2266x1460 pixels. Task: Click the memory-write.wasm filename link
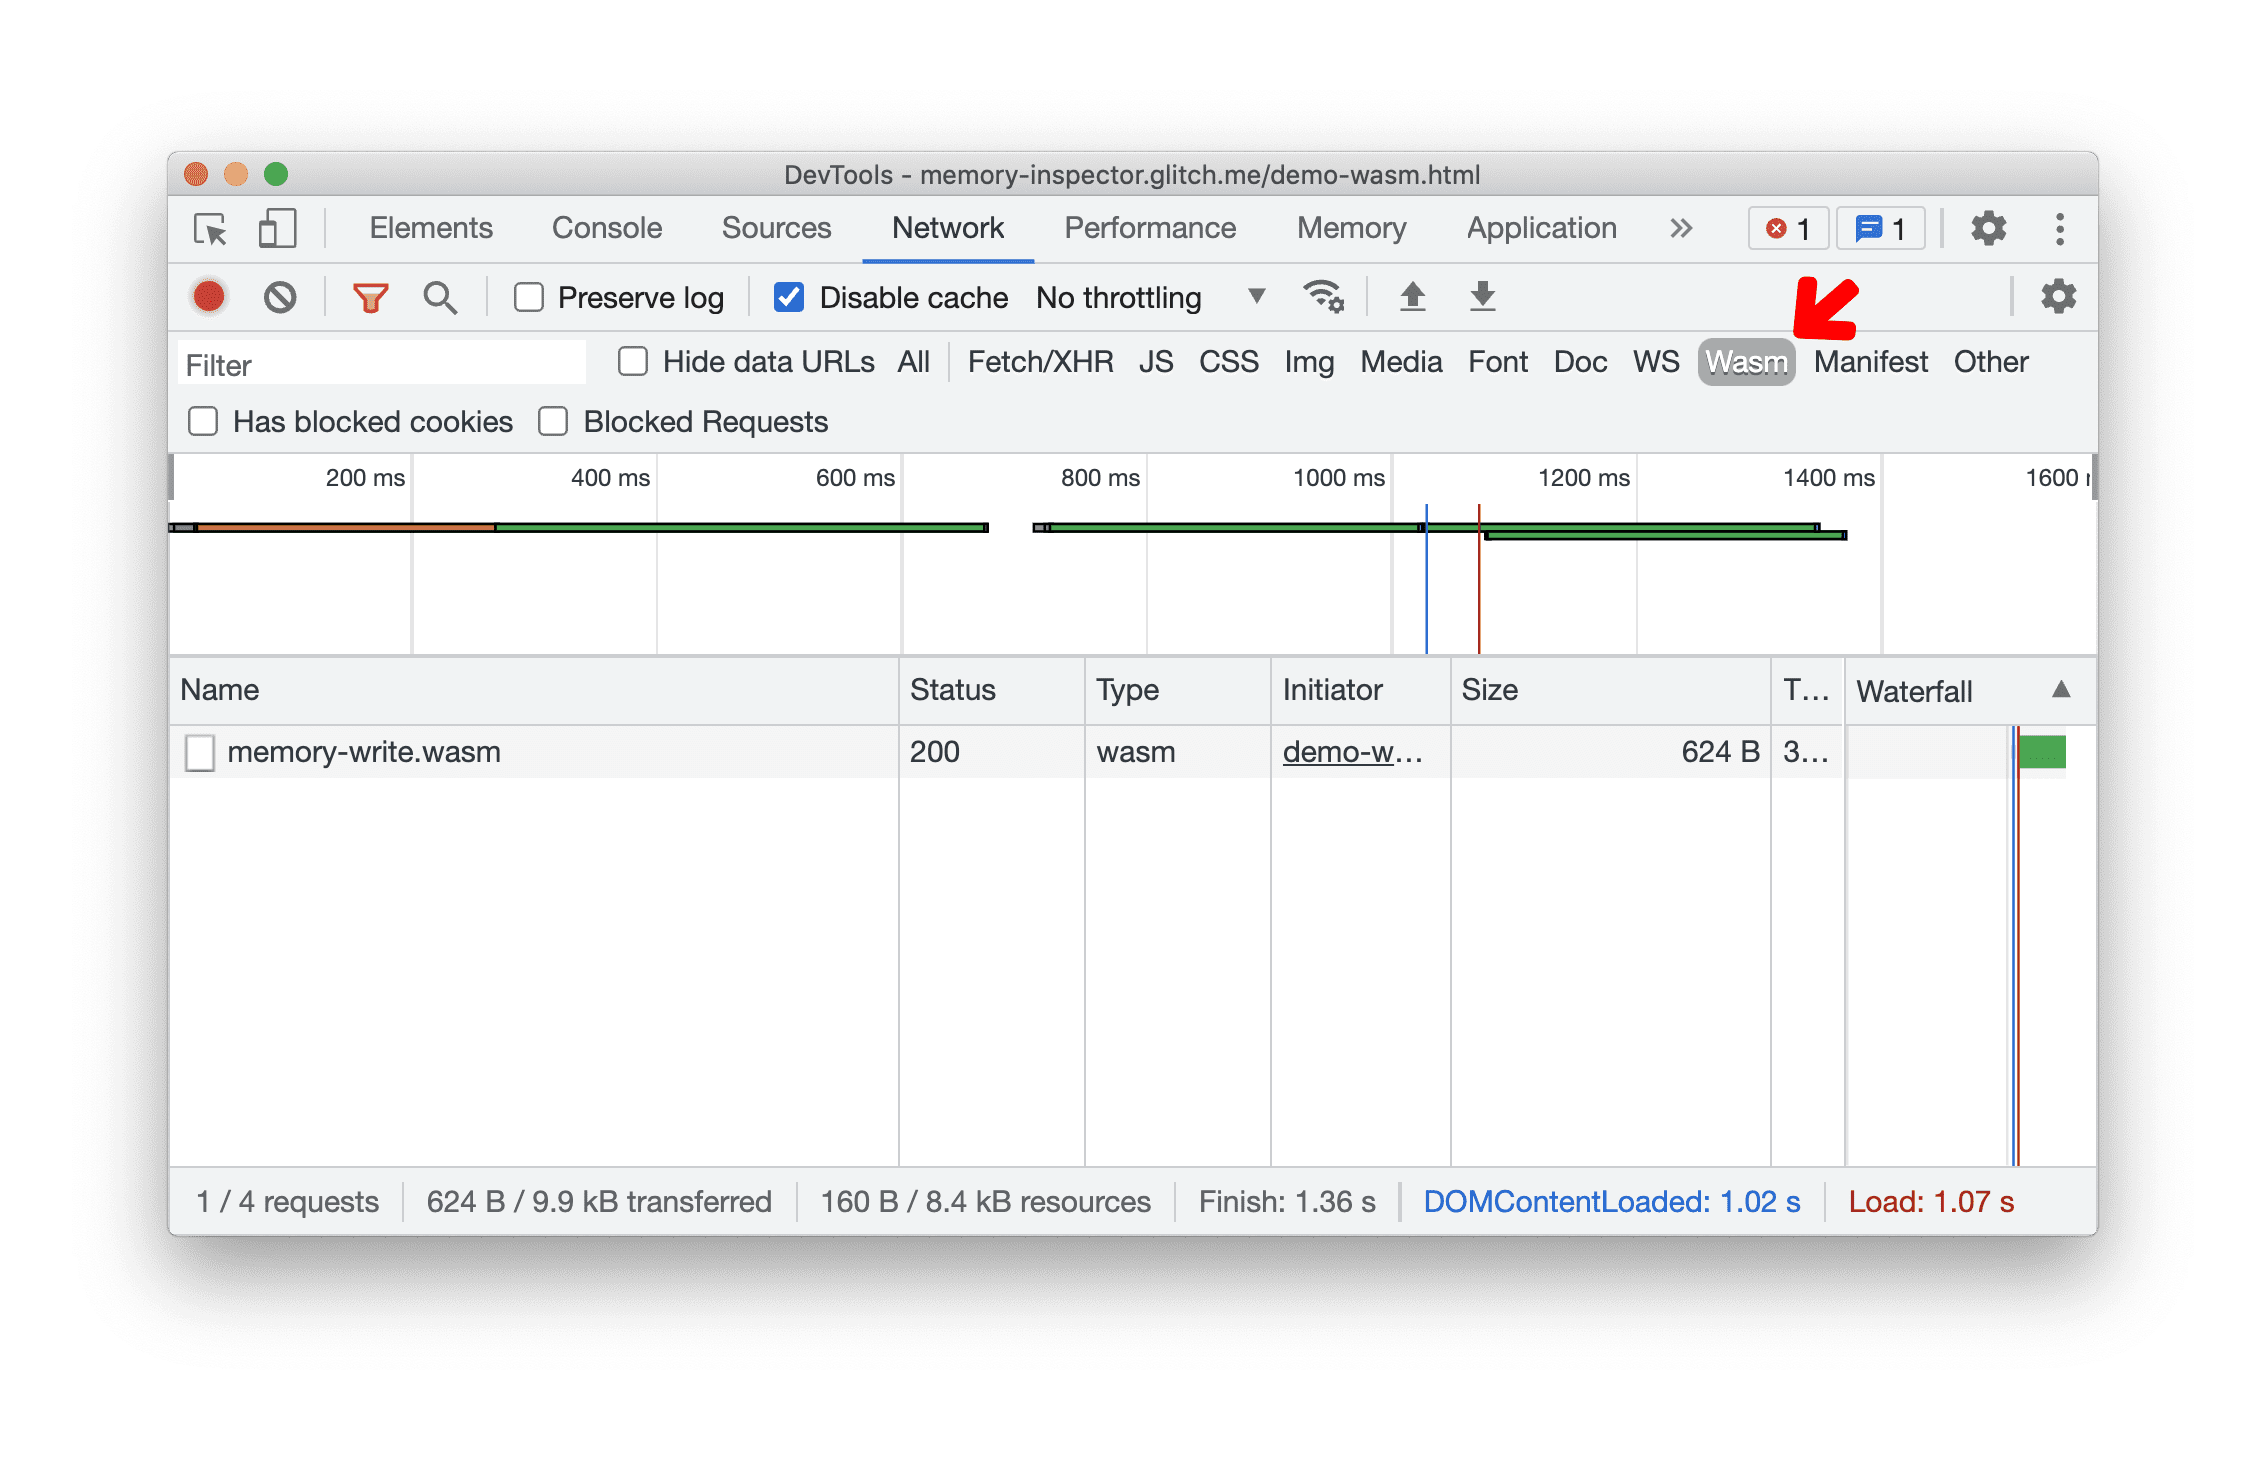[363, 751]
